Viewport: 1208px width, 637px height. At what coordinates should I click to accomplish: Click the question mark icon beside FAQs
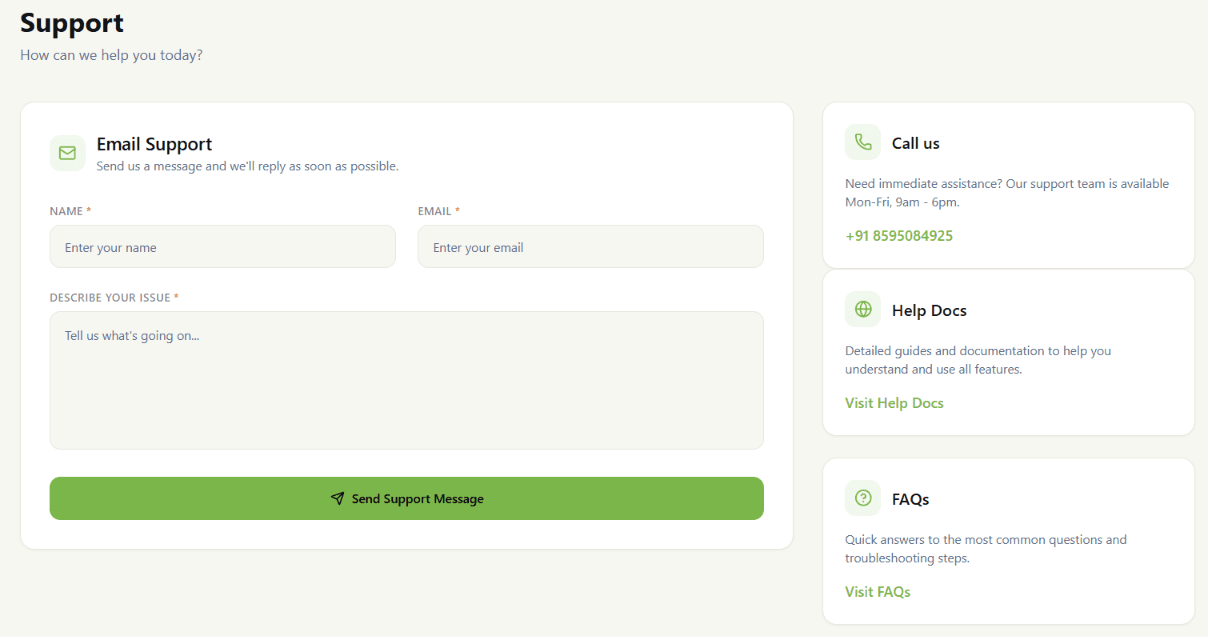tap(863, 498)
